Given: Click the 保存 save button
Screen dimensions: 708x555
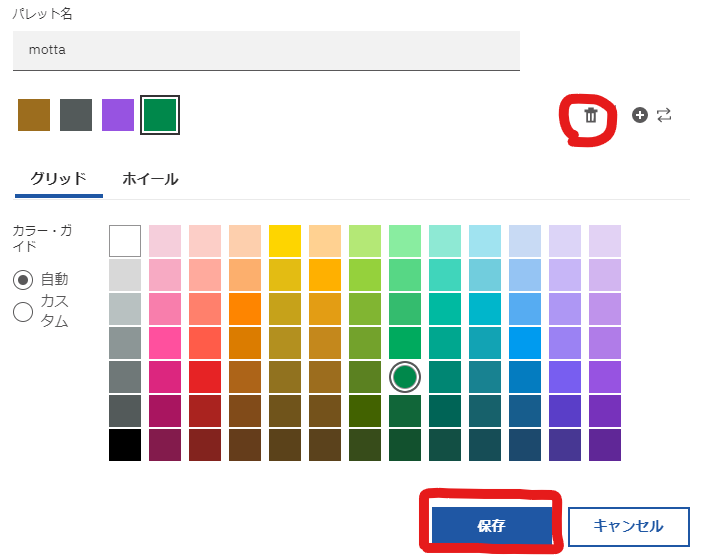Looking at the screenshot, I should (x=492, y=525).
